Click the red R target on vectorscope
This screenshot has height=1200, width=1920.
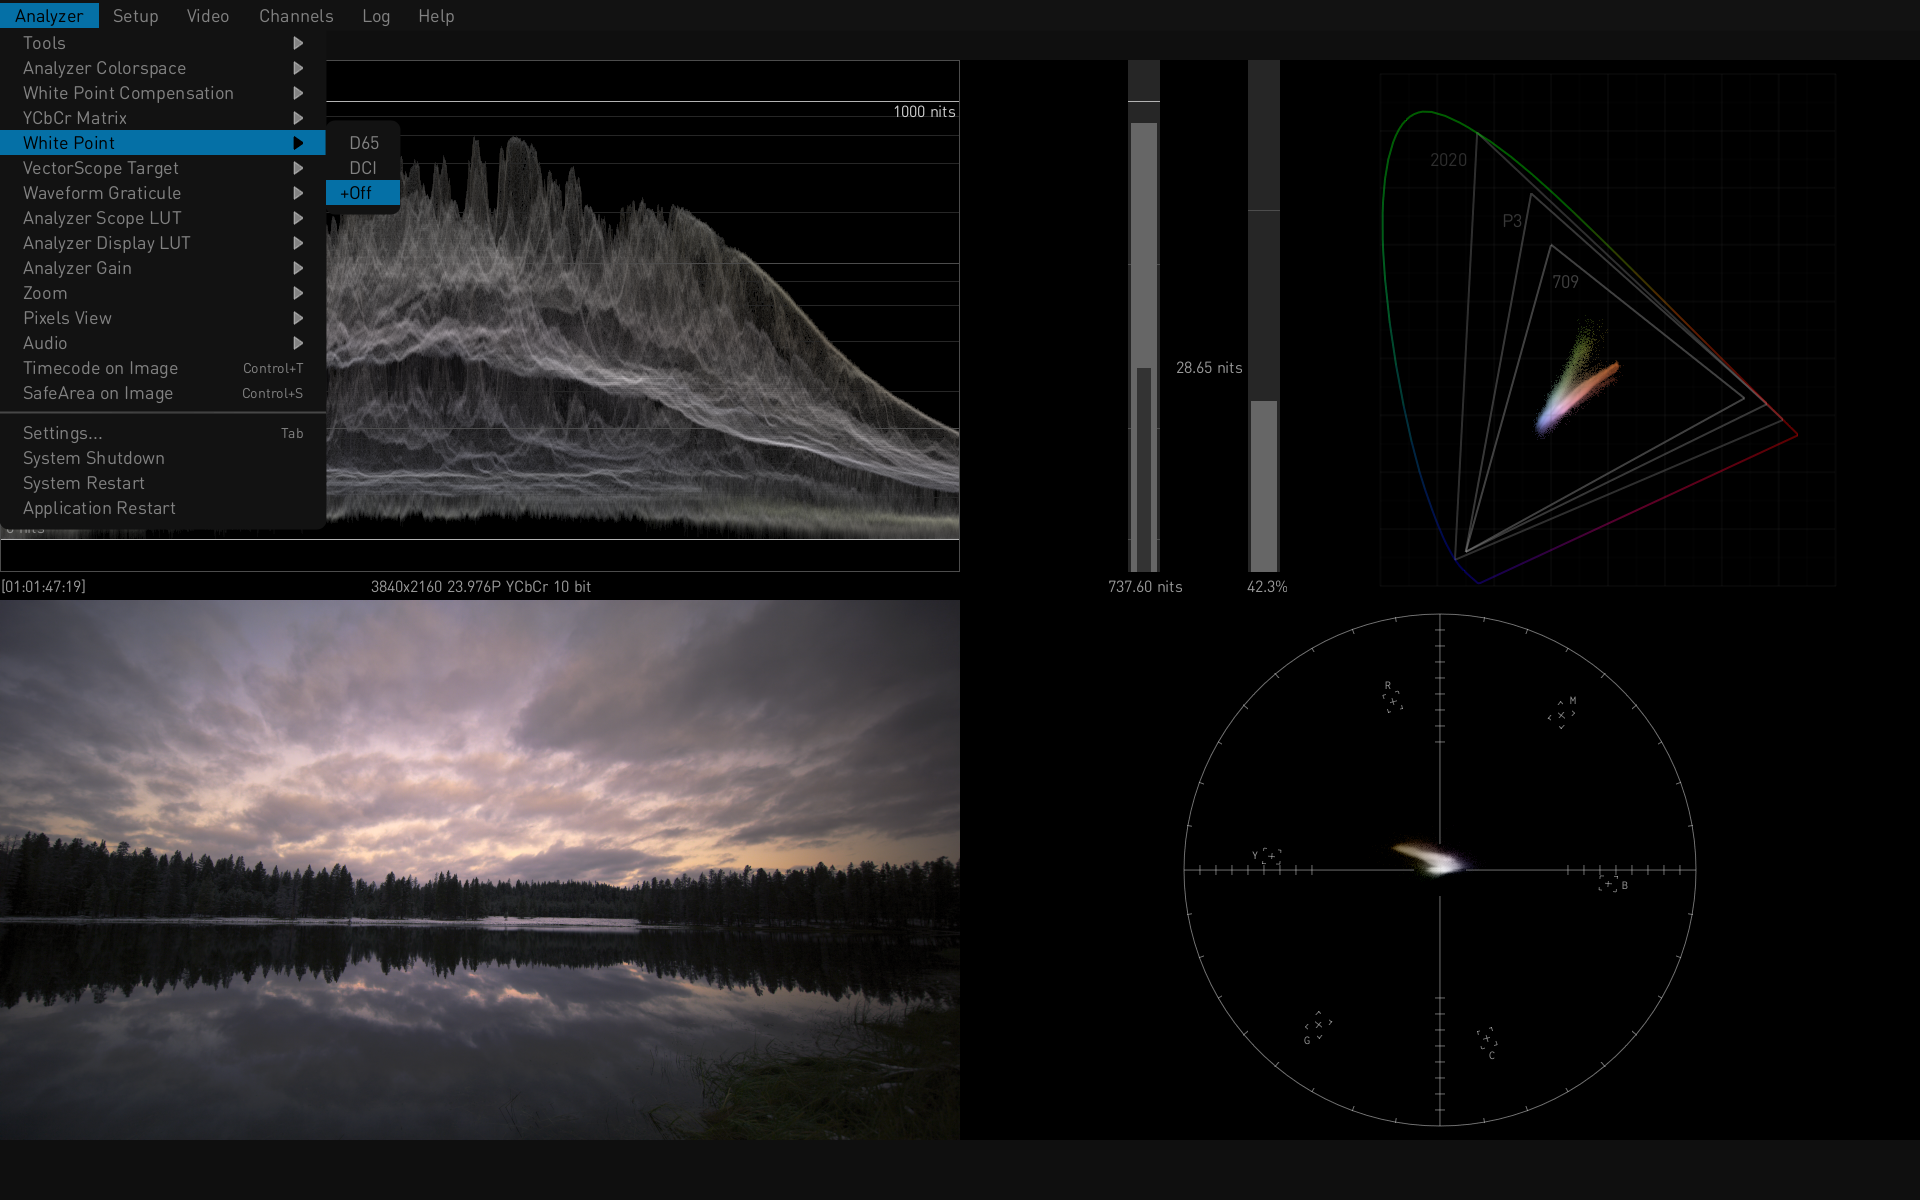click(1392, 701)
